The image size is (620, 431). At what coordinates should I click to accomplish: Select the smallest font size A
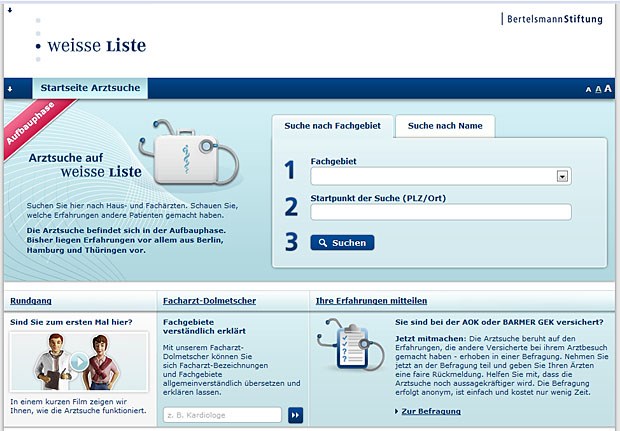click(588, 90)
